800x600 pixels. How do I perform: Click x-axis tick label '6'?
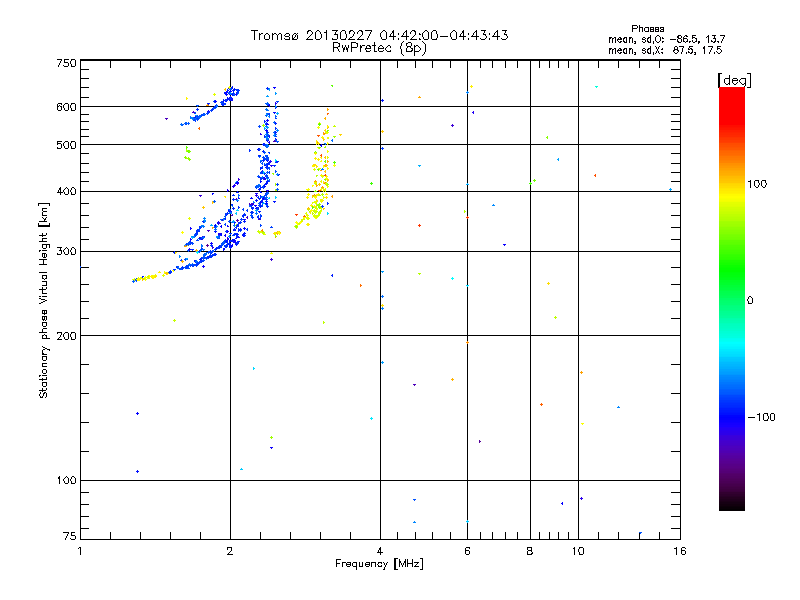(x=467, y=551)
